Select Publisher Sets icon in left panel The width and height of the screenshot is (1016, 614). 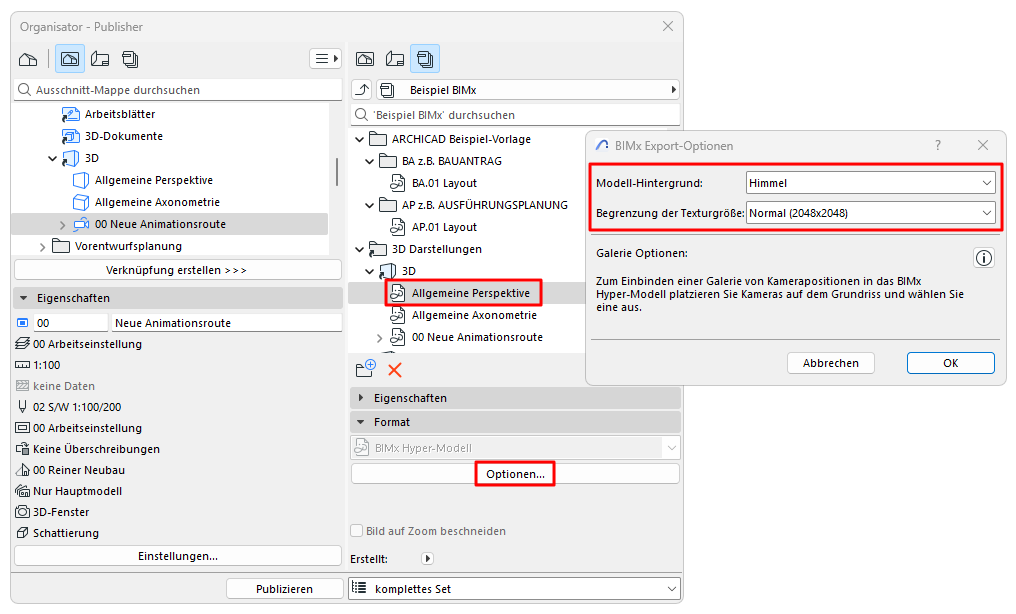[130, 60]
